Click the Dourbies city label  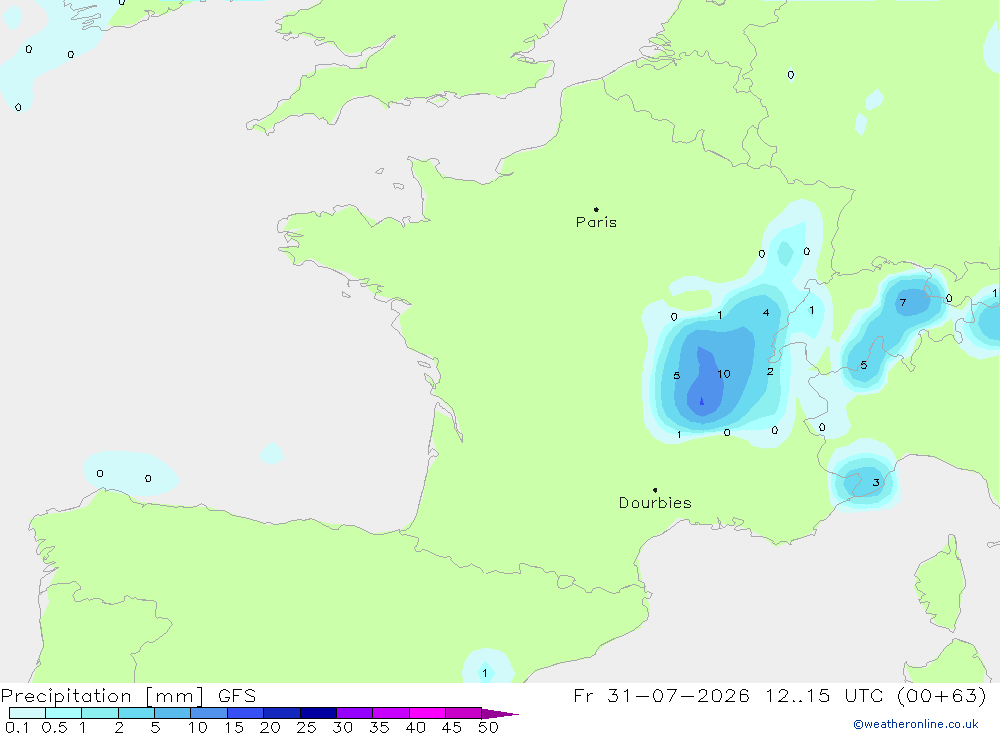point(655,503)
